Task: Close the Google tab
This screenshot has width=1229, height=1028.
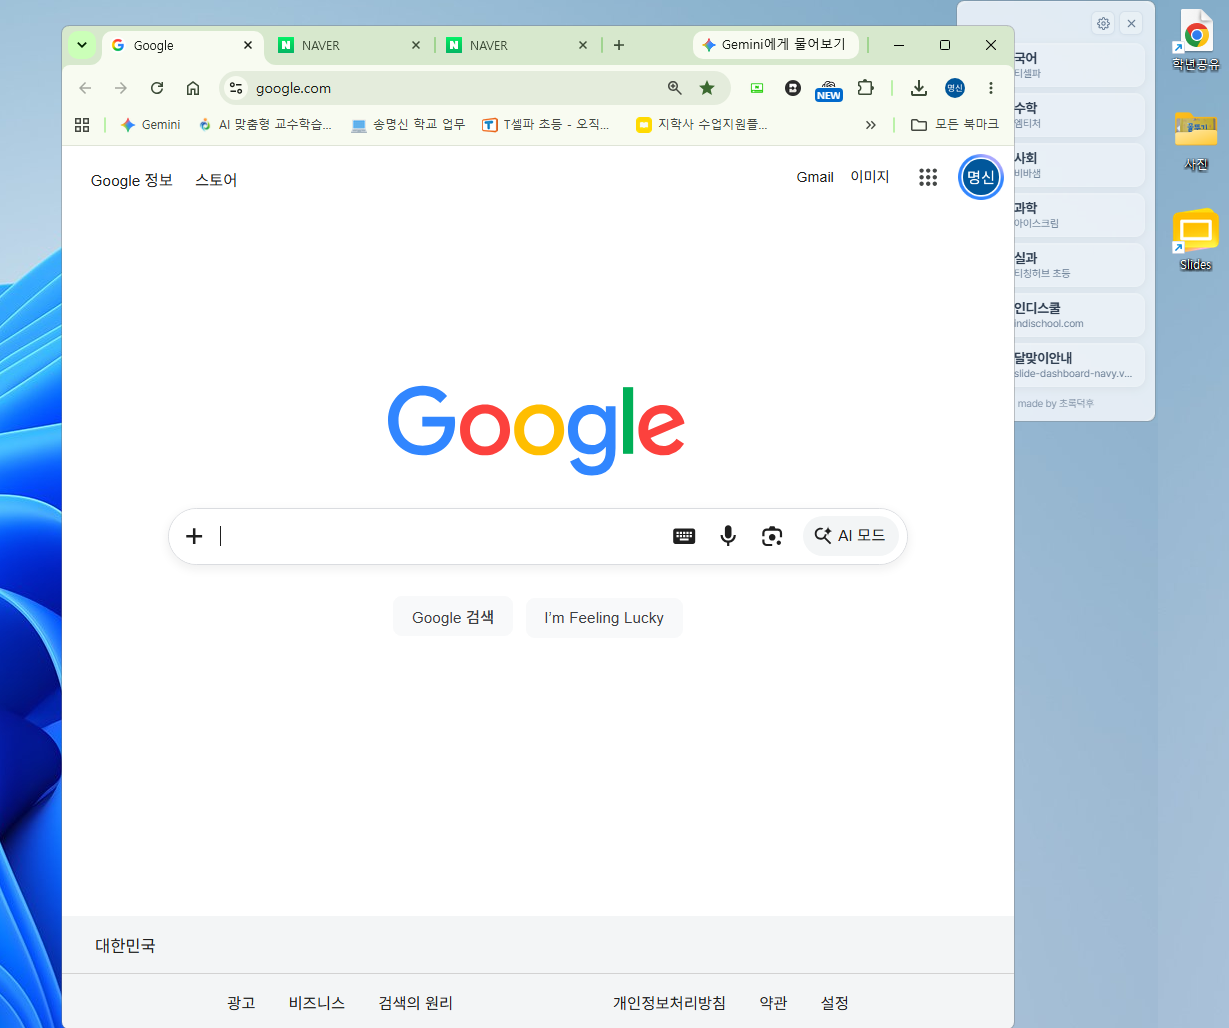Action: pyautogui.click(x=248, y=45)
